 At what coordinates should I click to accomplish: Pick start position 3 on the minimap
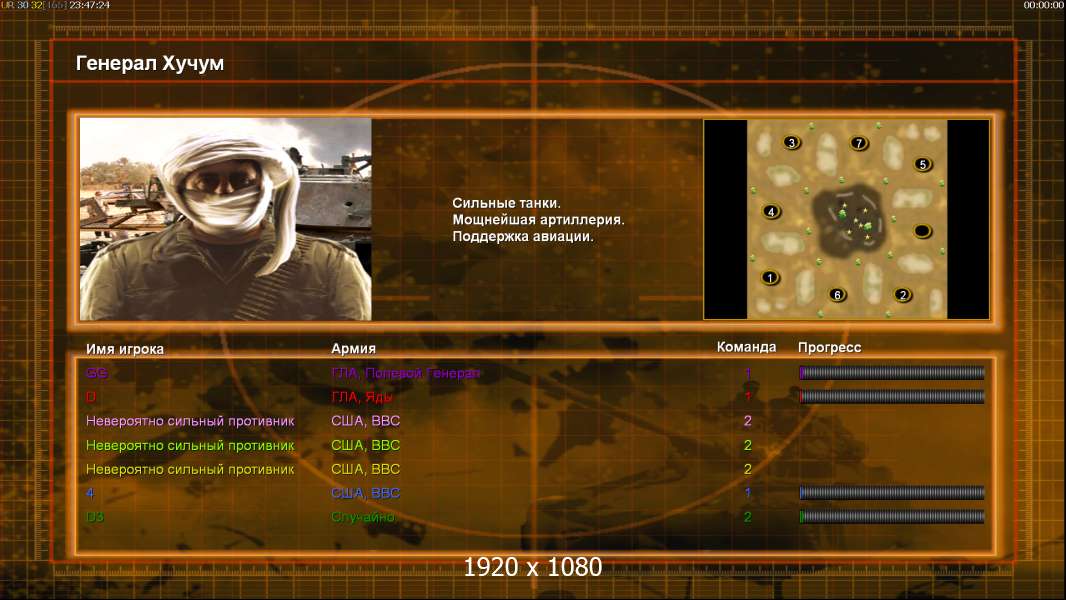point(792,143)
